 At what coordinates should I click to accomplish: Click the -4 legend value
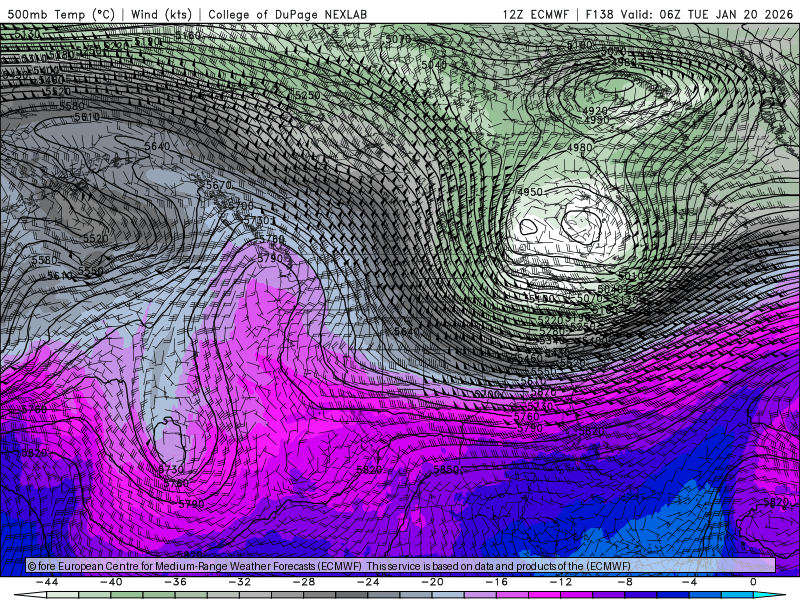point(690,582)
